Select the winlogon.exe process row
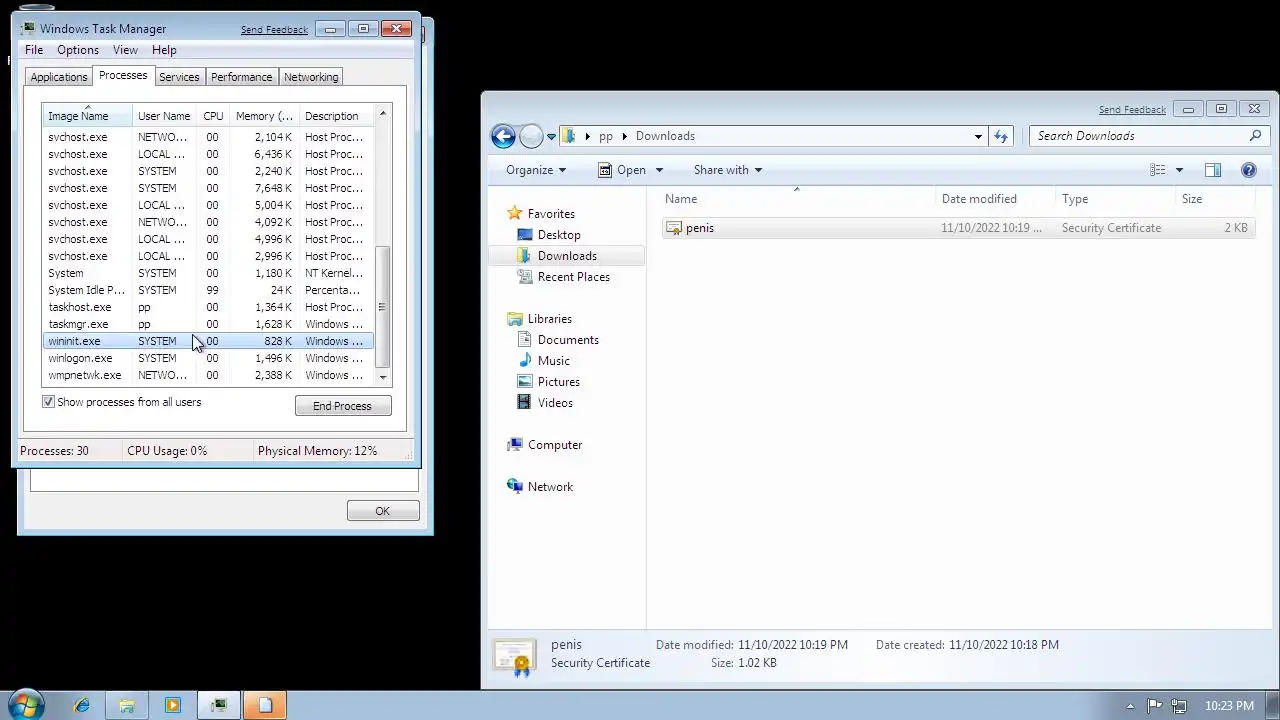 click(x=207, y=358)
